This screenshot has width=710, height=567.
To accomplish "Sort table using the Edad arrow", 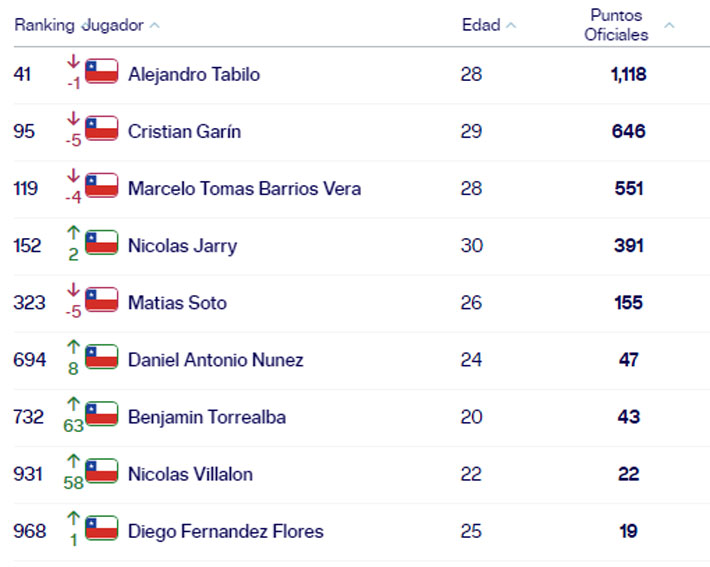I will click(511, 26).
